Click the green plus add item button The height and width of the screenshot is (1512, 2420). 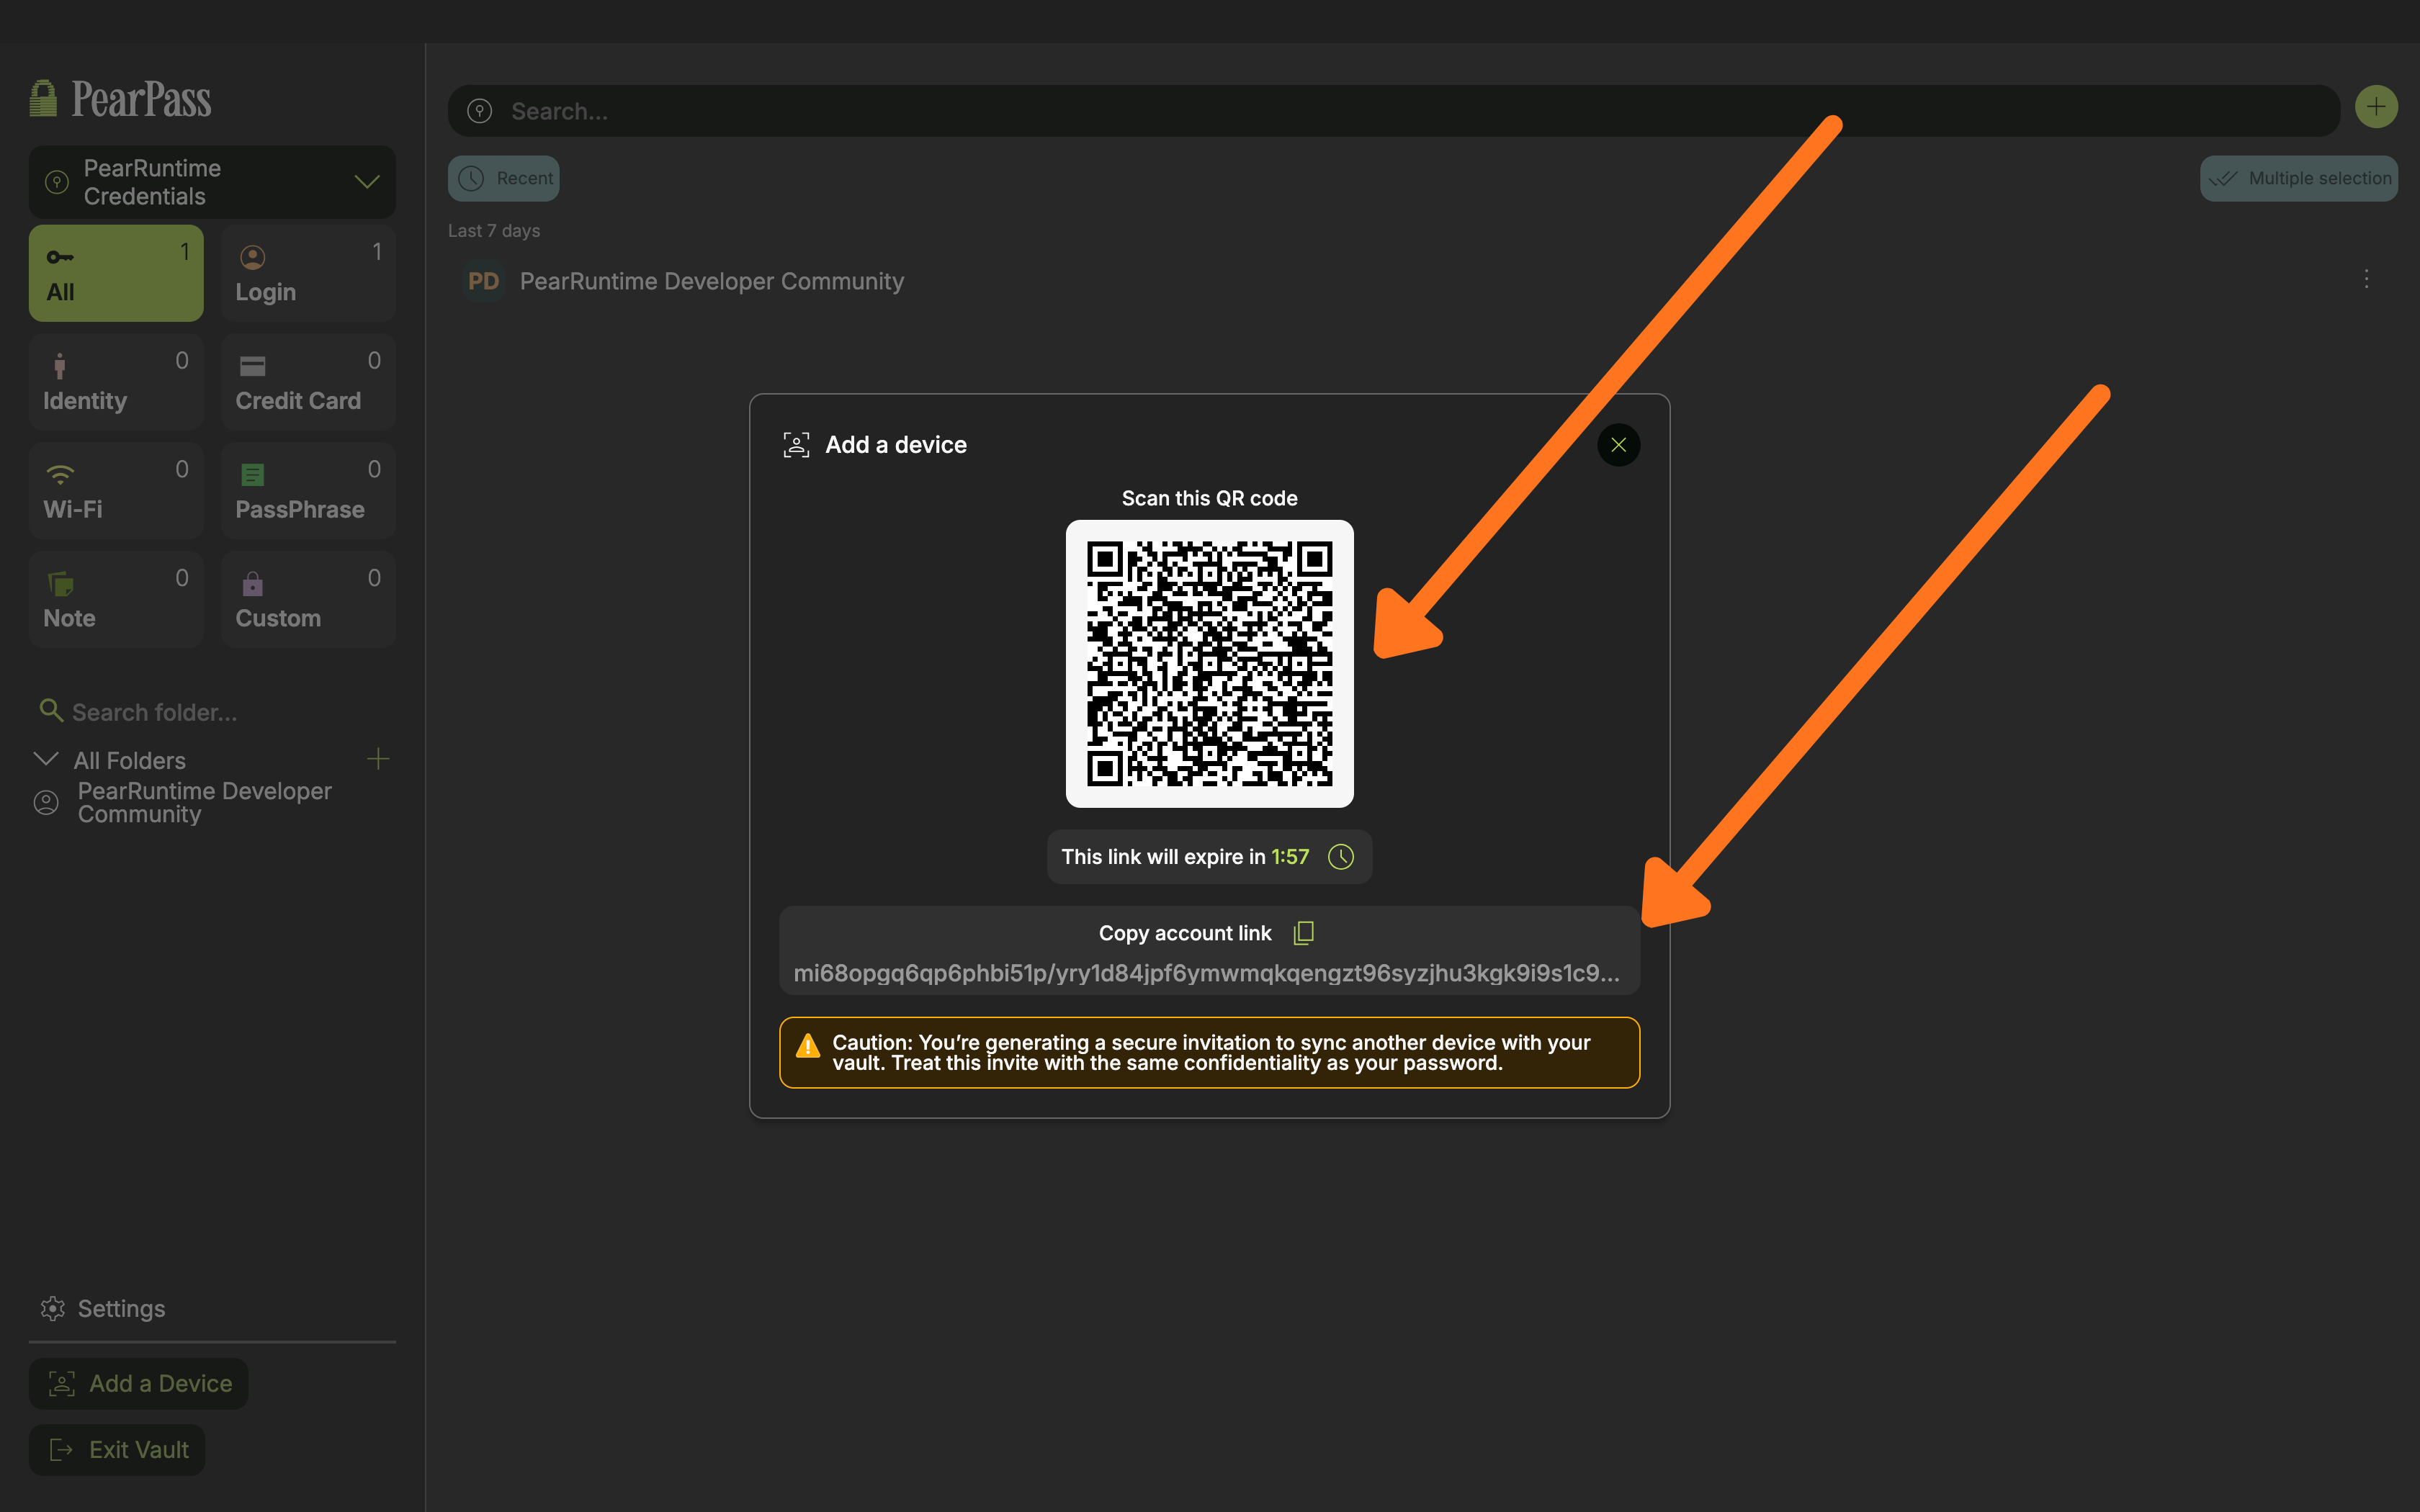pos(2375,107)
